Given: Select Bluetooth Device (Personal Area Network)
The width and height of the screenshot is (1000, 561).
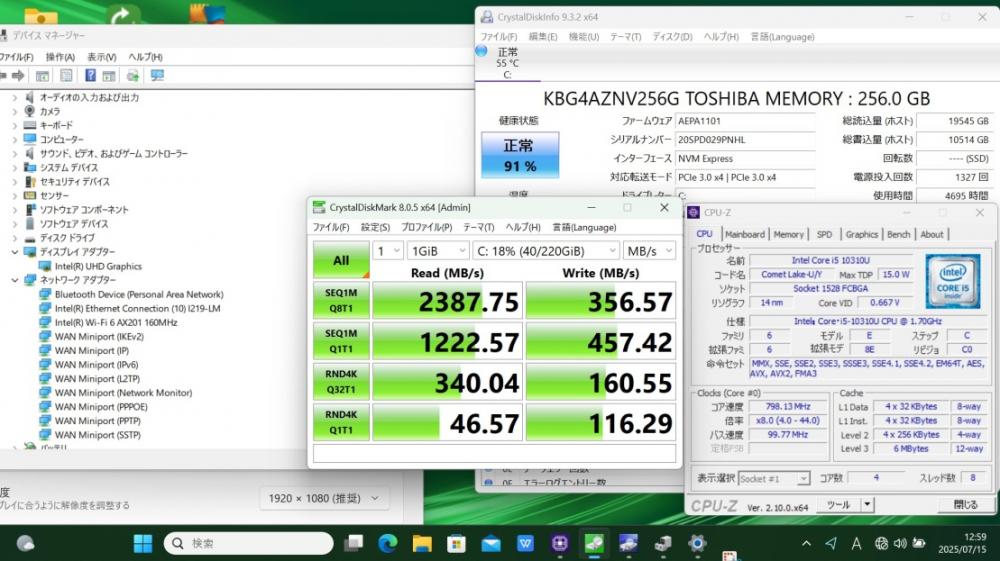Looking at the screenshot, I should (139, 295).
